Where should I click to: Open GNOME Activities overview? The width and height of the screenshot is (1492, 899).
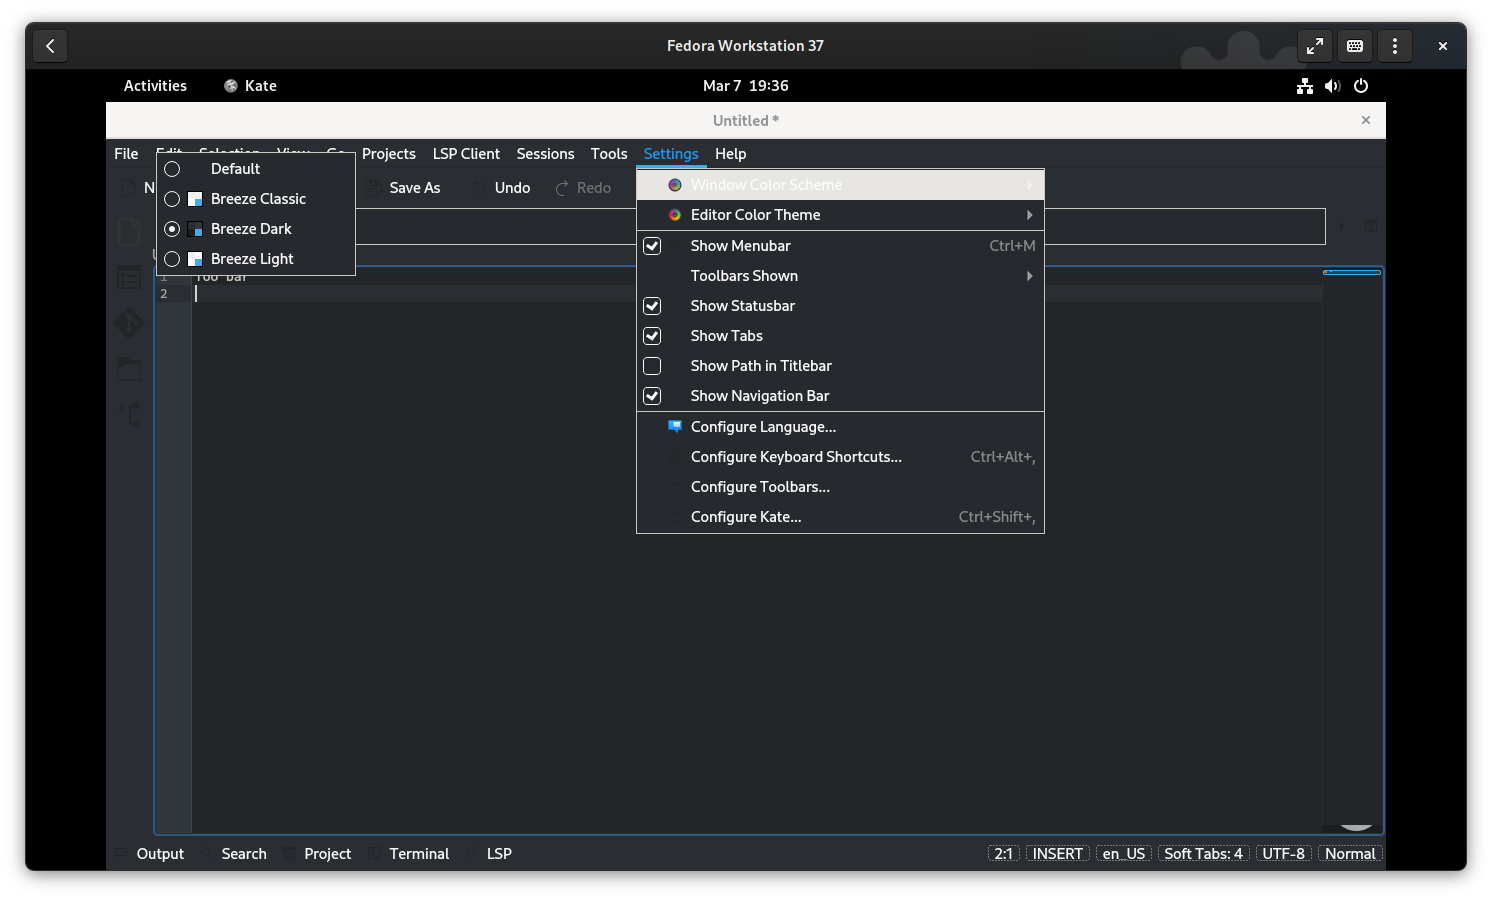[155, 86]
